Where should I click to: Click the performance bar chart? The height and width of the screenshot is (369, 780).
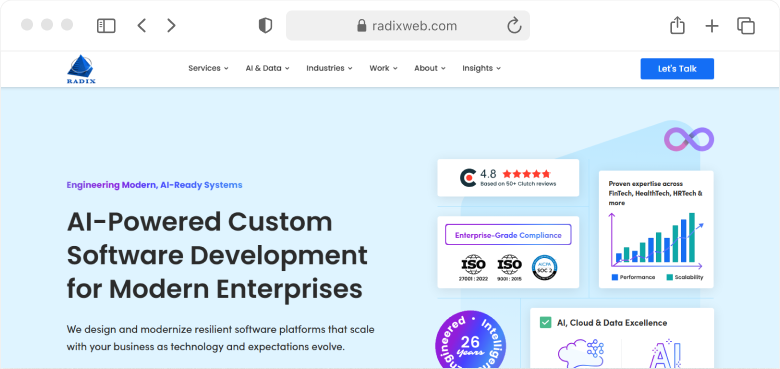[x=656, y=240]
